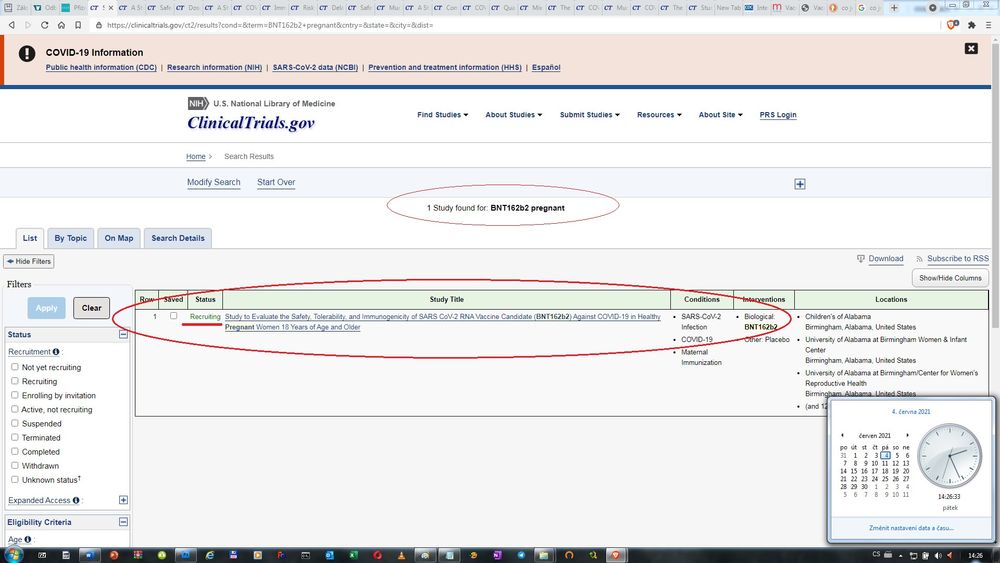1000x563 pixels.
Task: Open the About Studies dropdown menu
Action: 513,115
